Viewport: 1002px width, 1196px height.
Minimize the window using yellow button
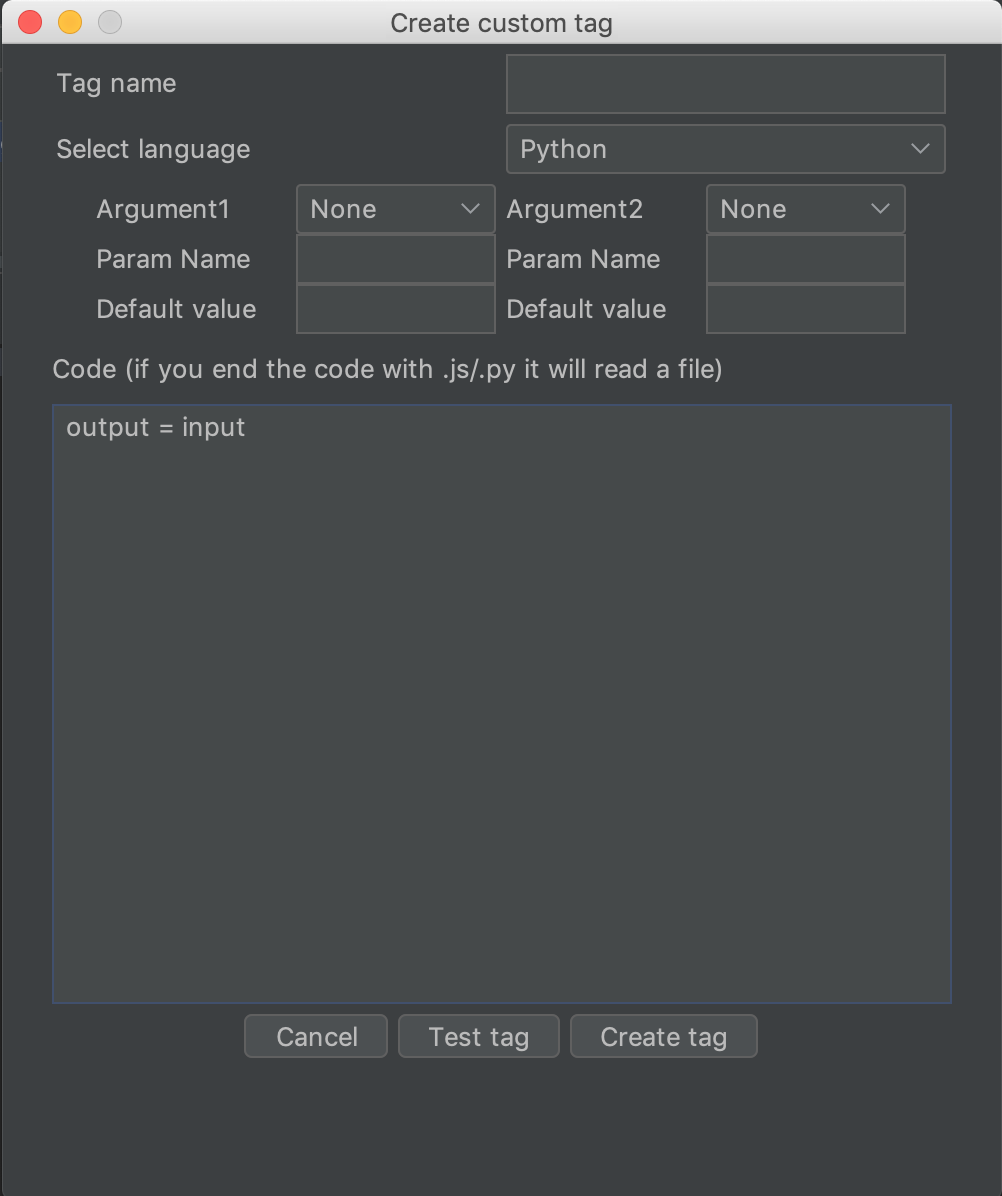point(70,22)
